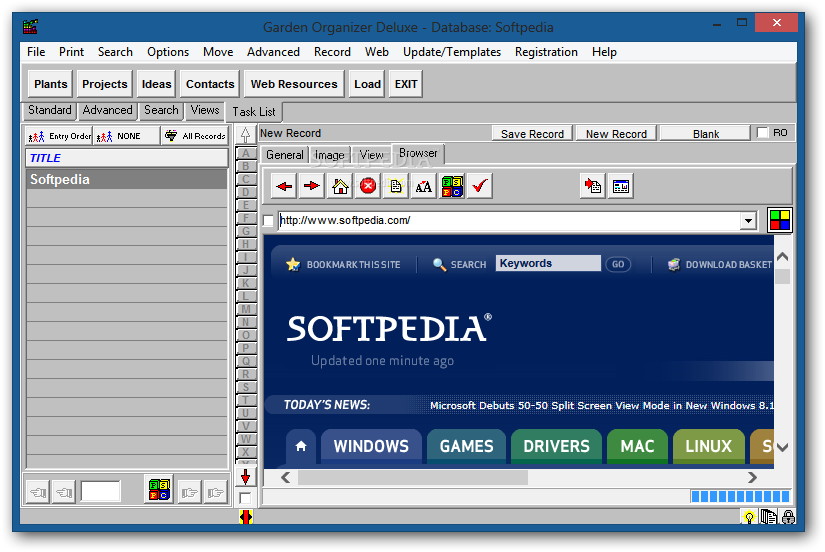Click the padlock status bar icon
Viewport: 825px width, 552px height.
788,517
